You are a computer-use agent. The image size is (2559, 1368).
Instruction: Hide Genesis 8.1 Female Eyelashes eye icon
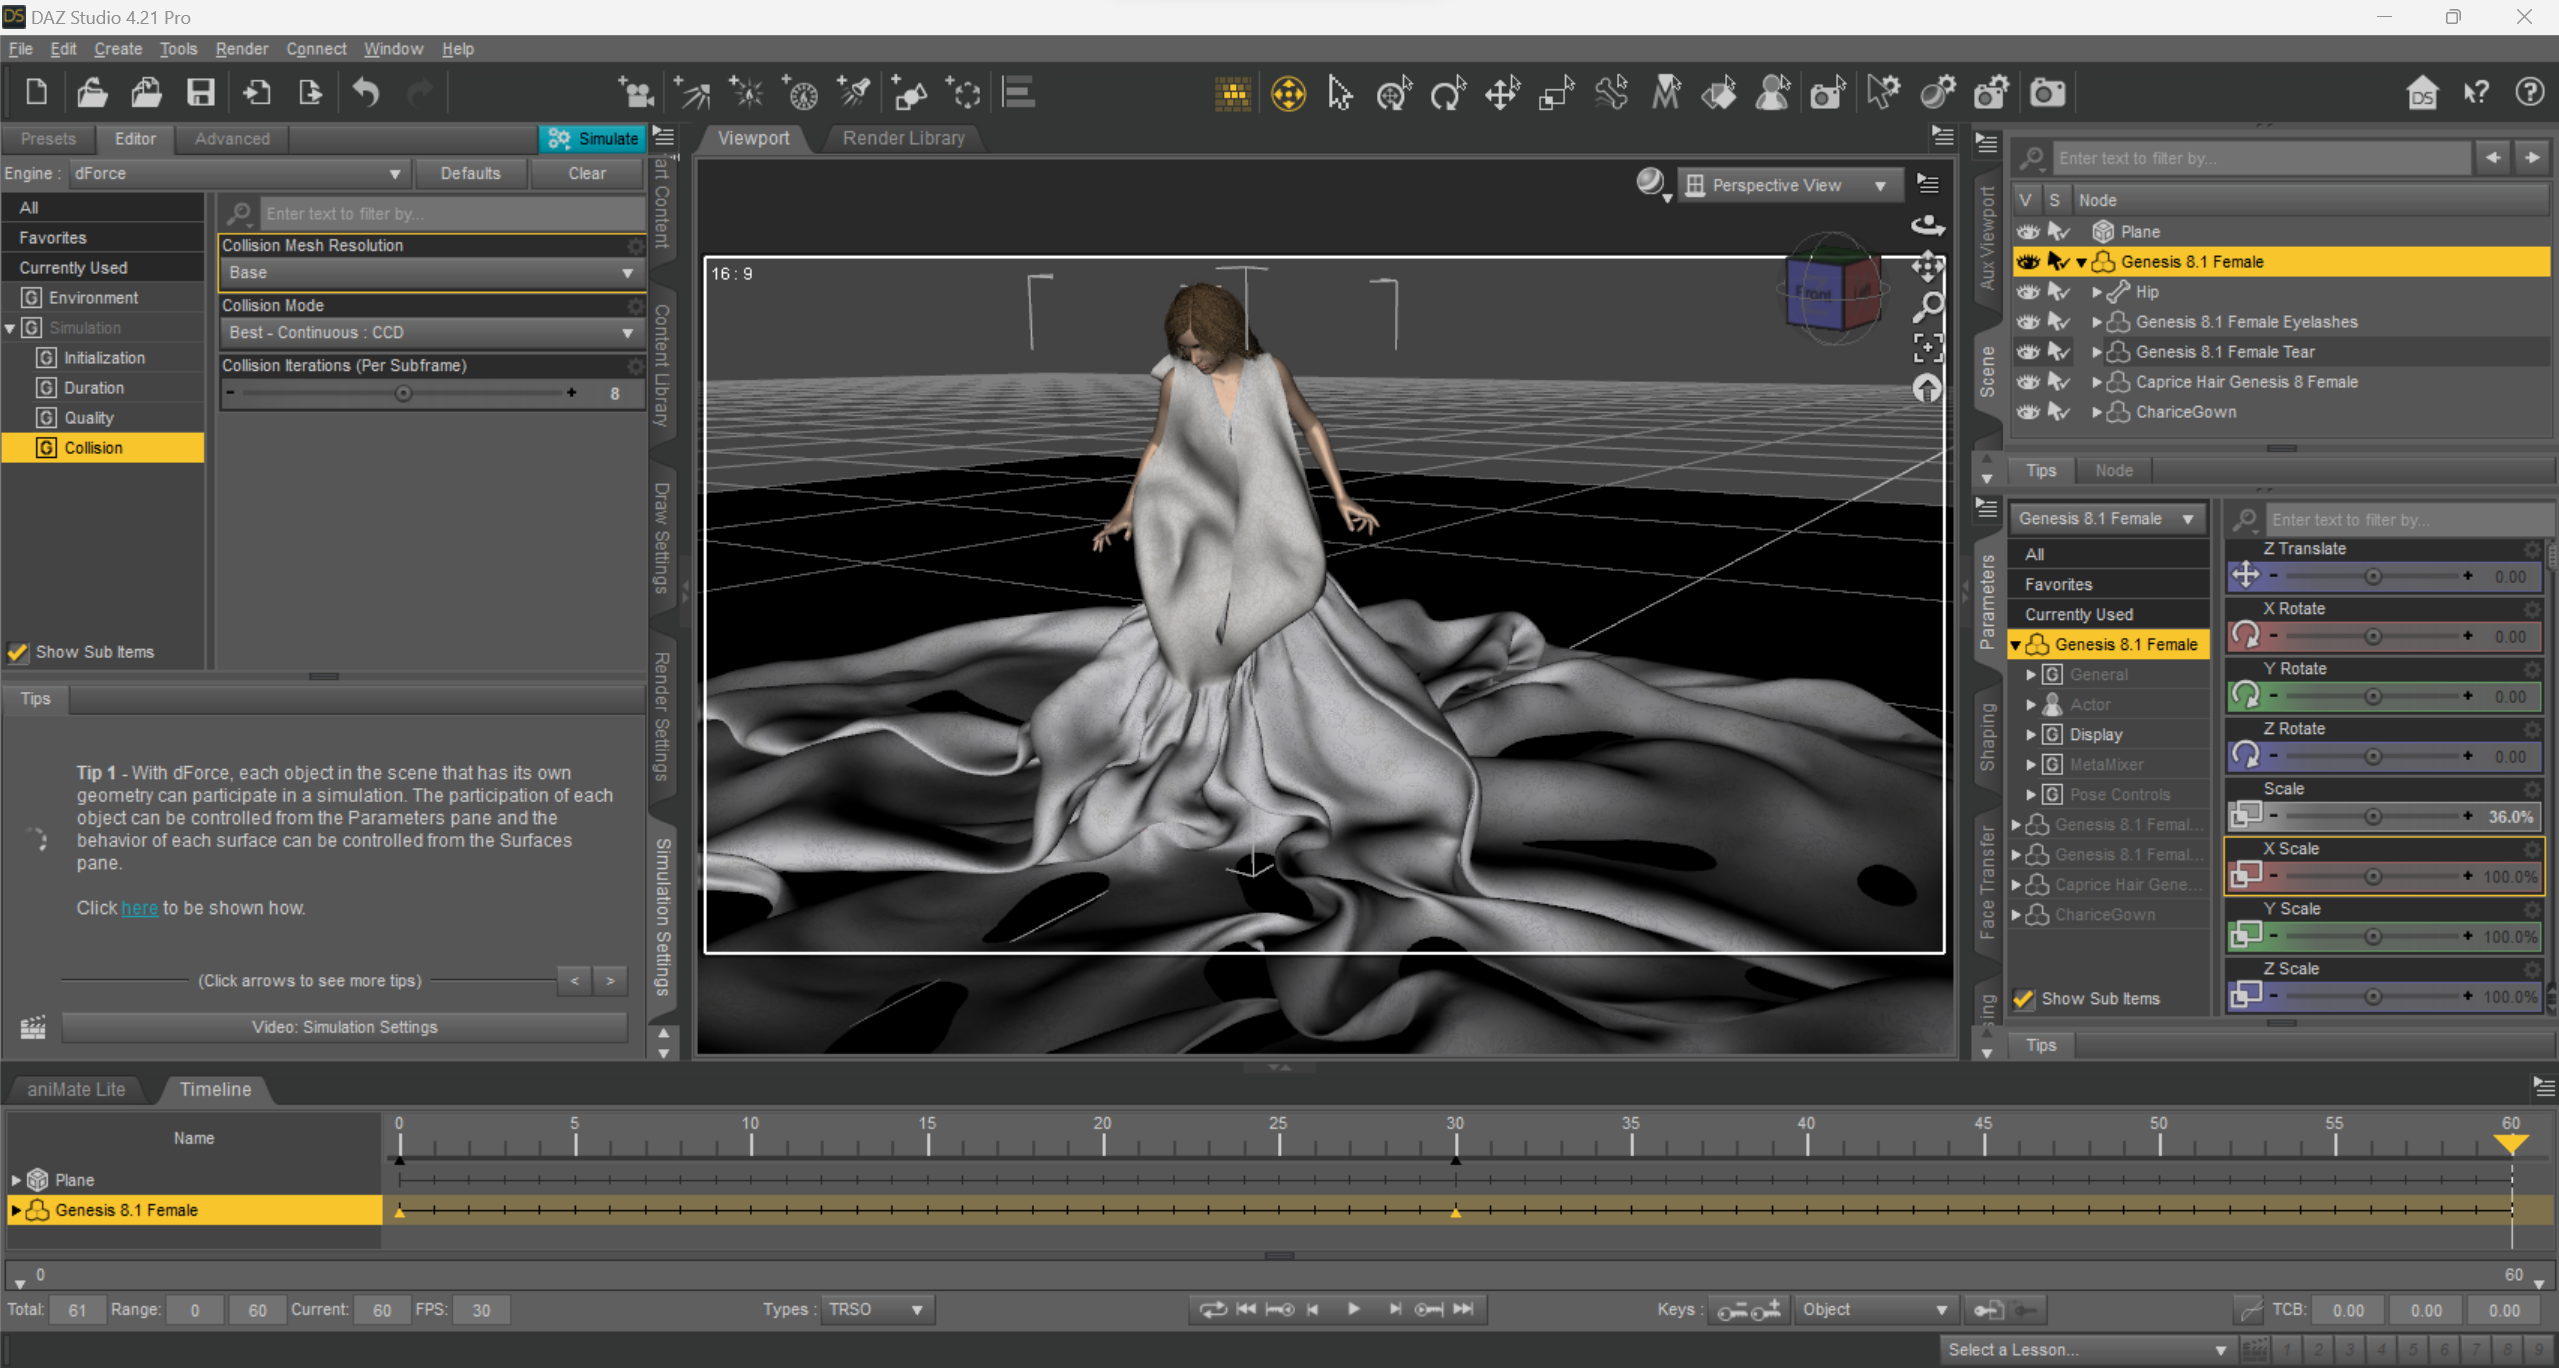coord(2027,322)
